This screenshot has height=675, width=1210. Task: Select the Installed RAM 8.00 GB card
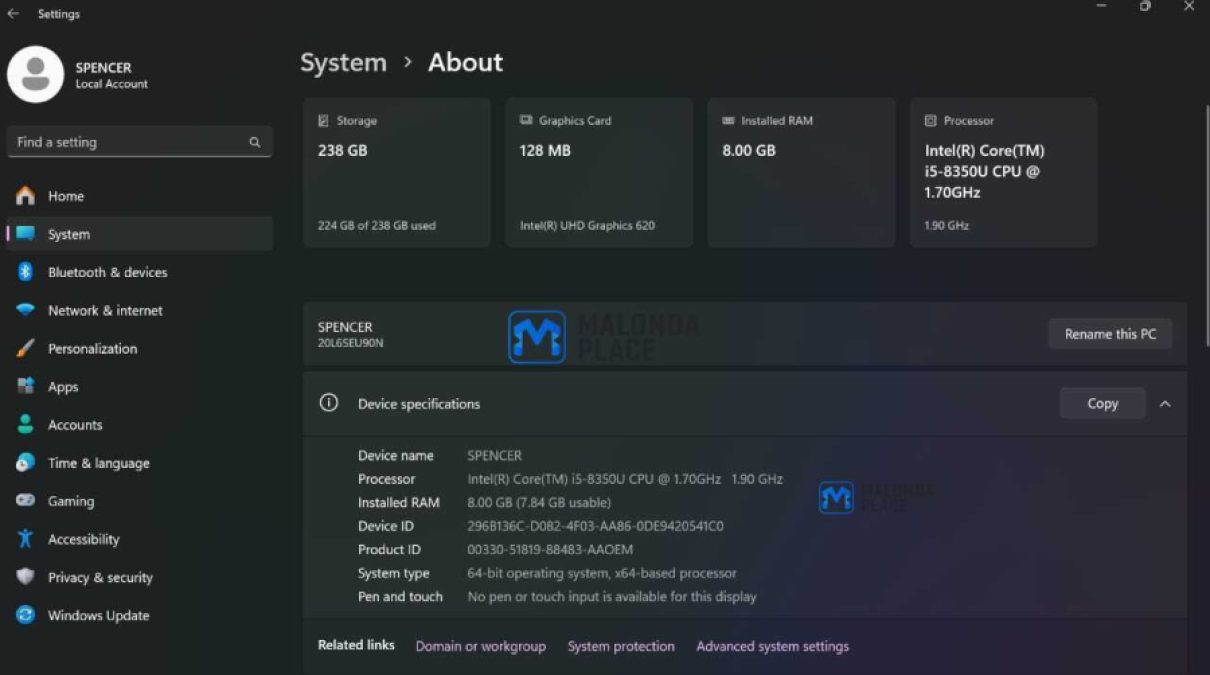[801, 172]
